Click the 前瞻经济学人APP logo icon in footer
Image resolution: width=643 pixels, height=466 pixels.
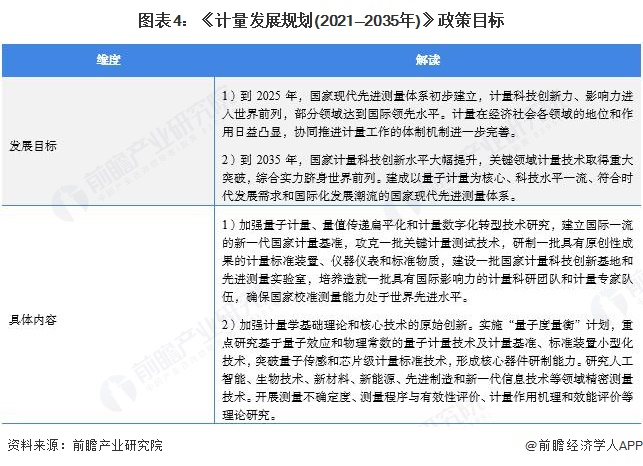coord(522,445)
